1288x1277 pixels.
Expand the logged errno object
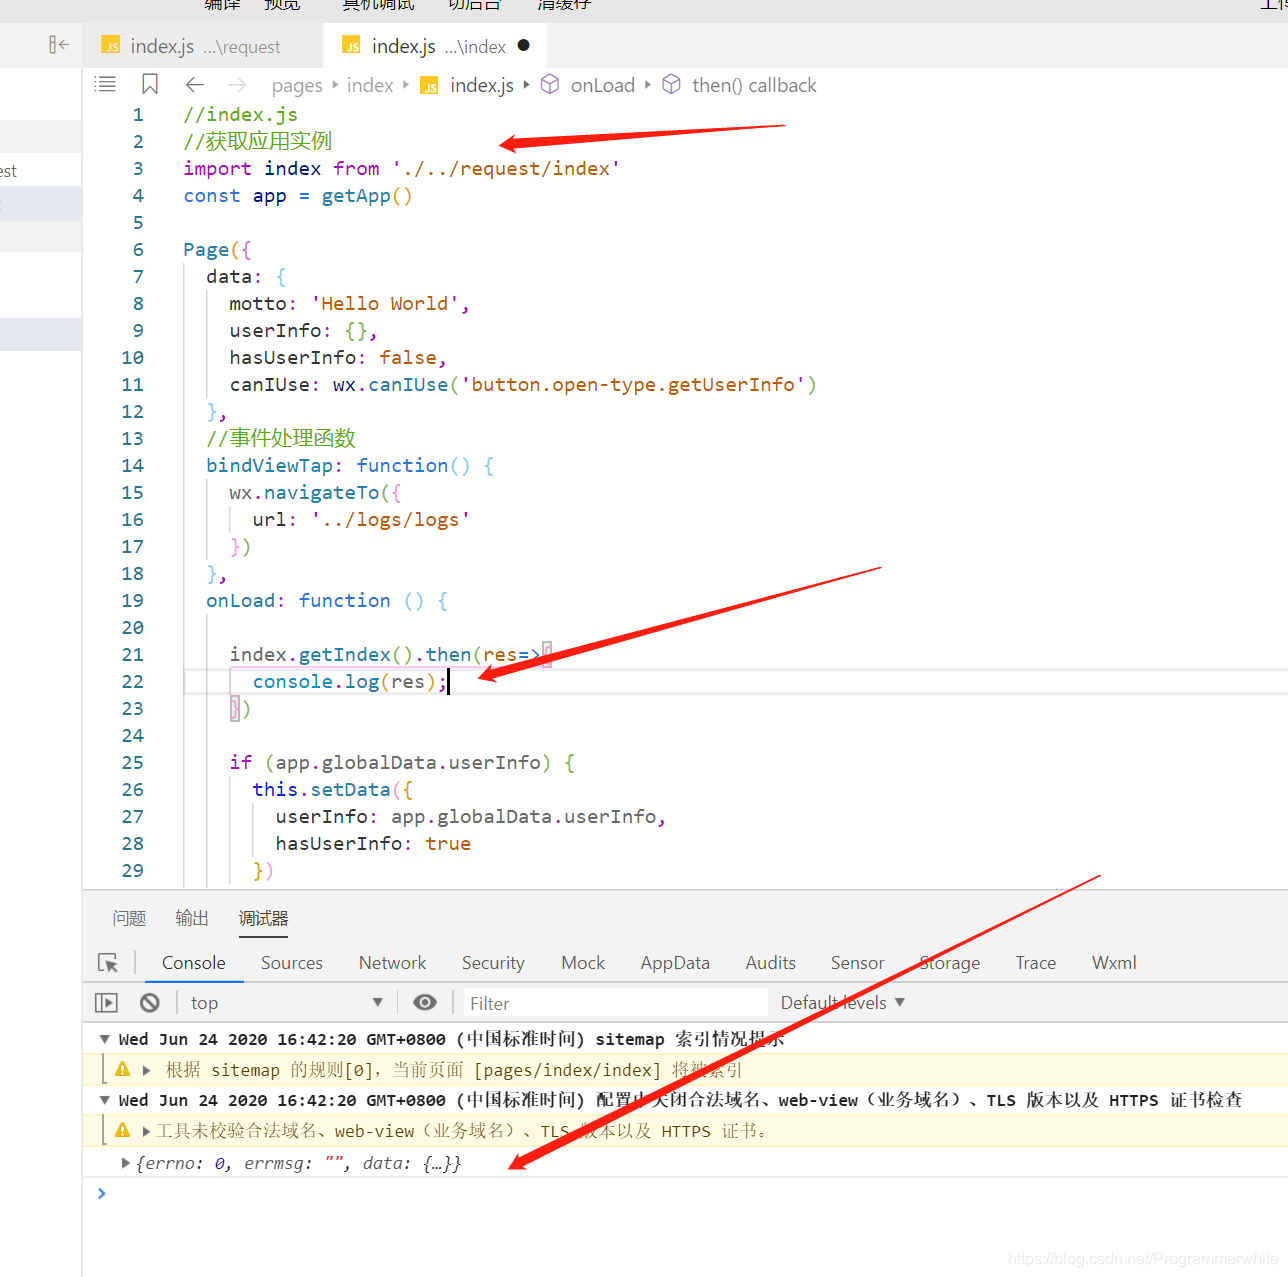(x=126, y=1163)
